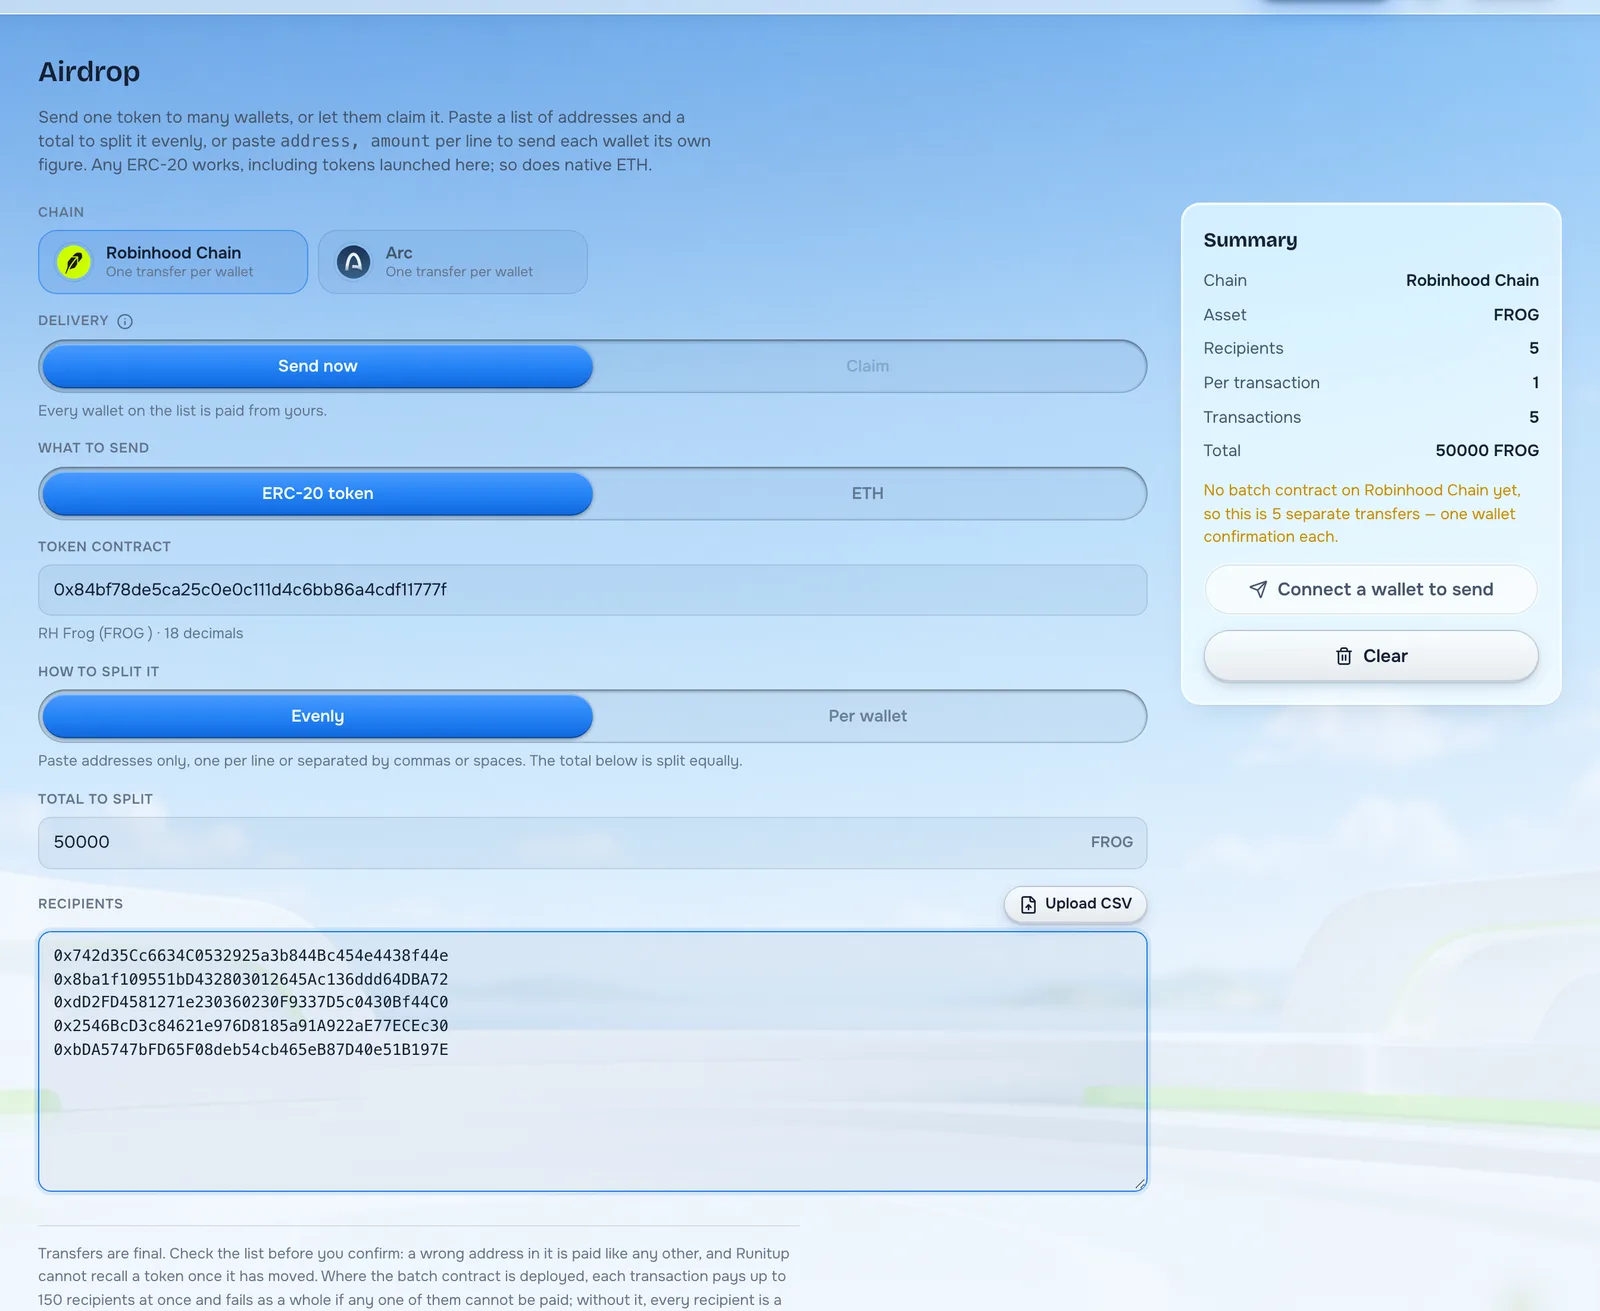1600x1311 pixels.
Task: Select the address 0x742d35Cc6634C0532925a3b844Bc454e4438f44e
Action: (251, 955)
